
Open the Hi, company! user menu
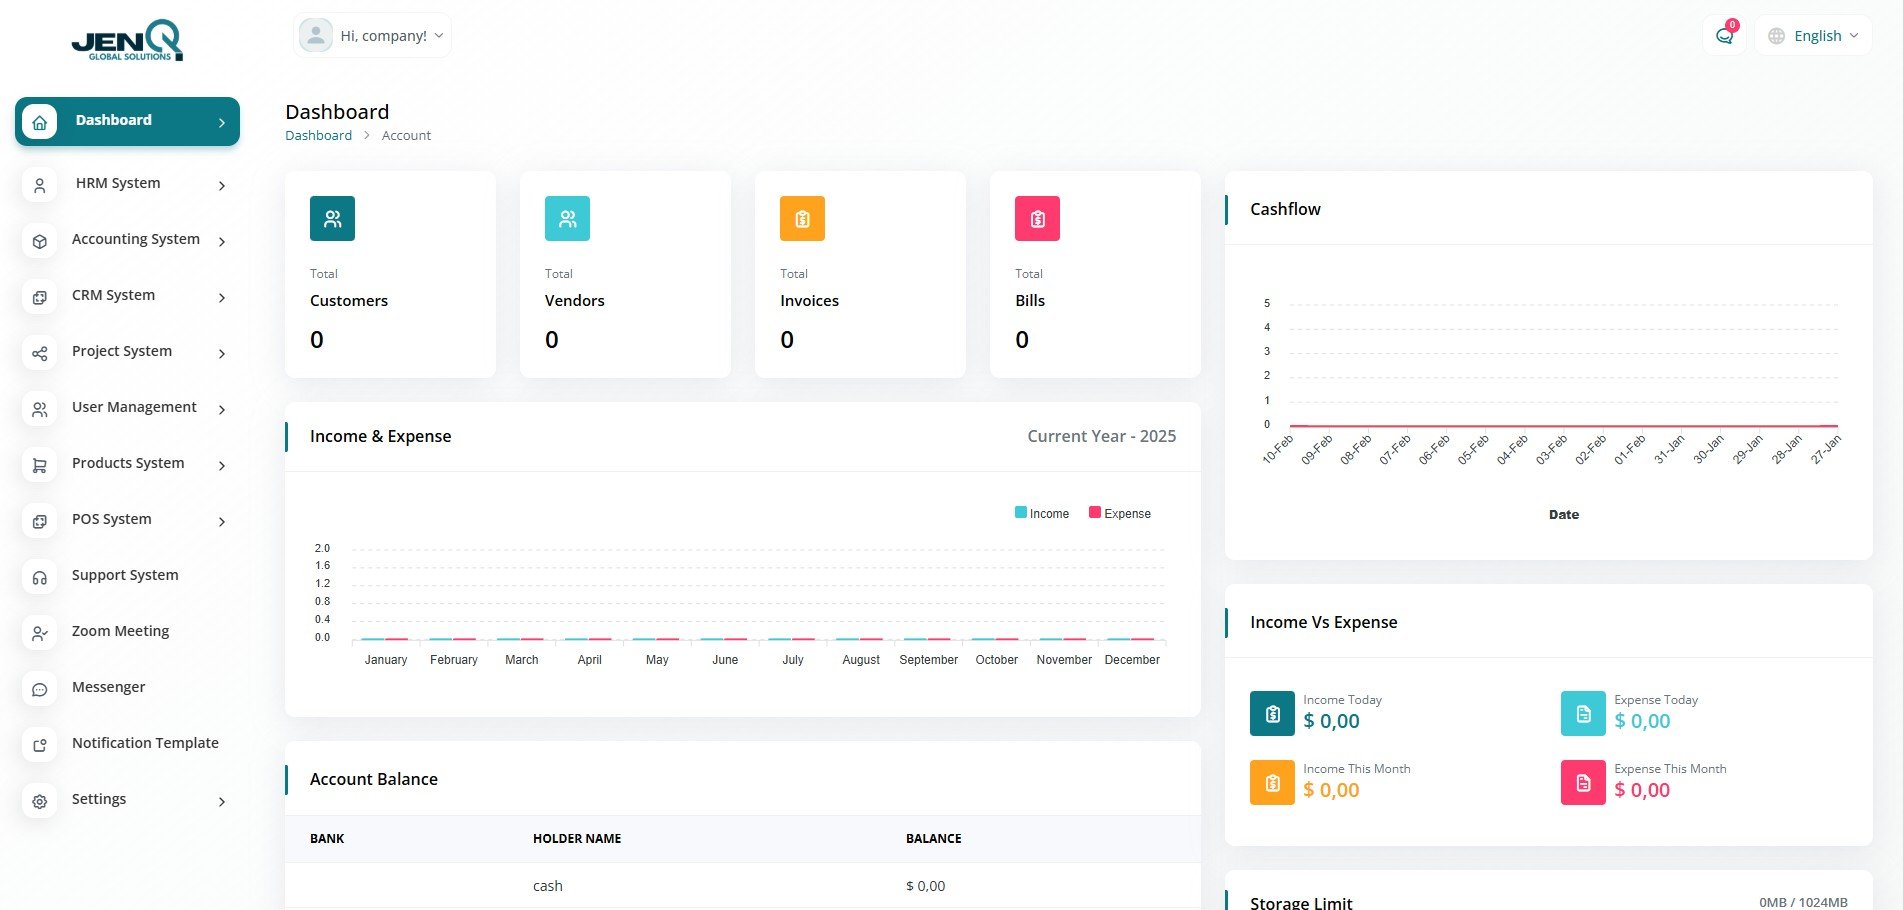click(x=372, y=36)
